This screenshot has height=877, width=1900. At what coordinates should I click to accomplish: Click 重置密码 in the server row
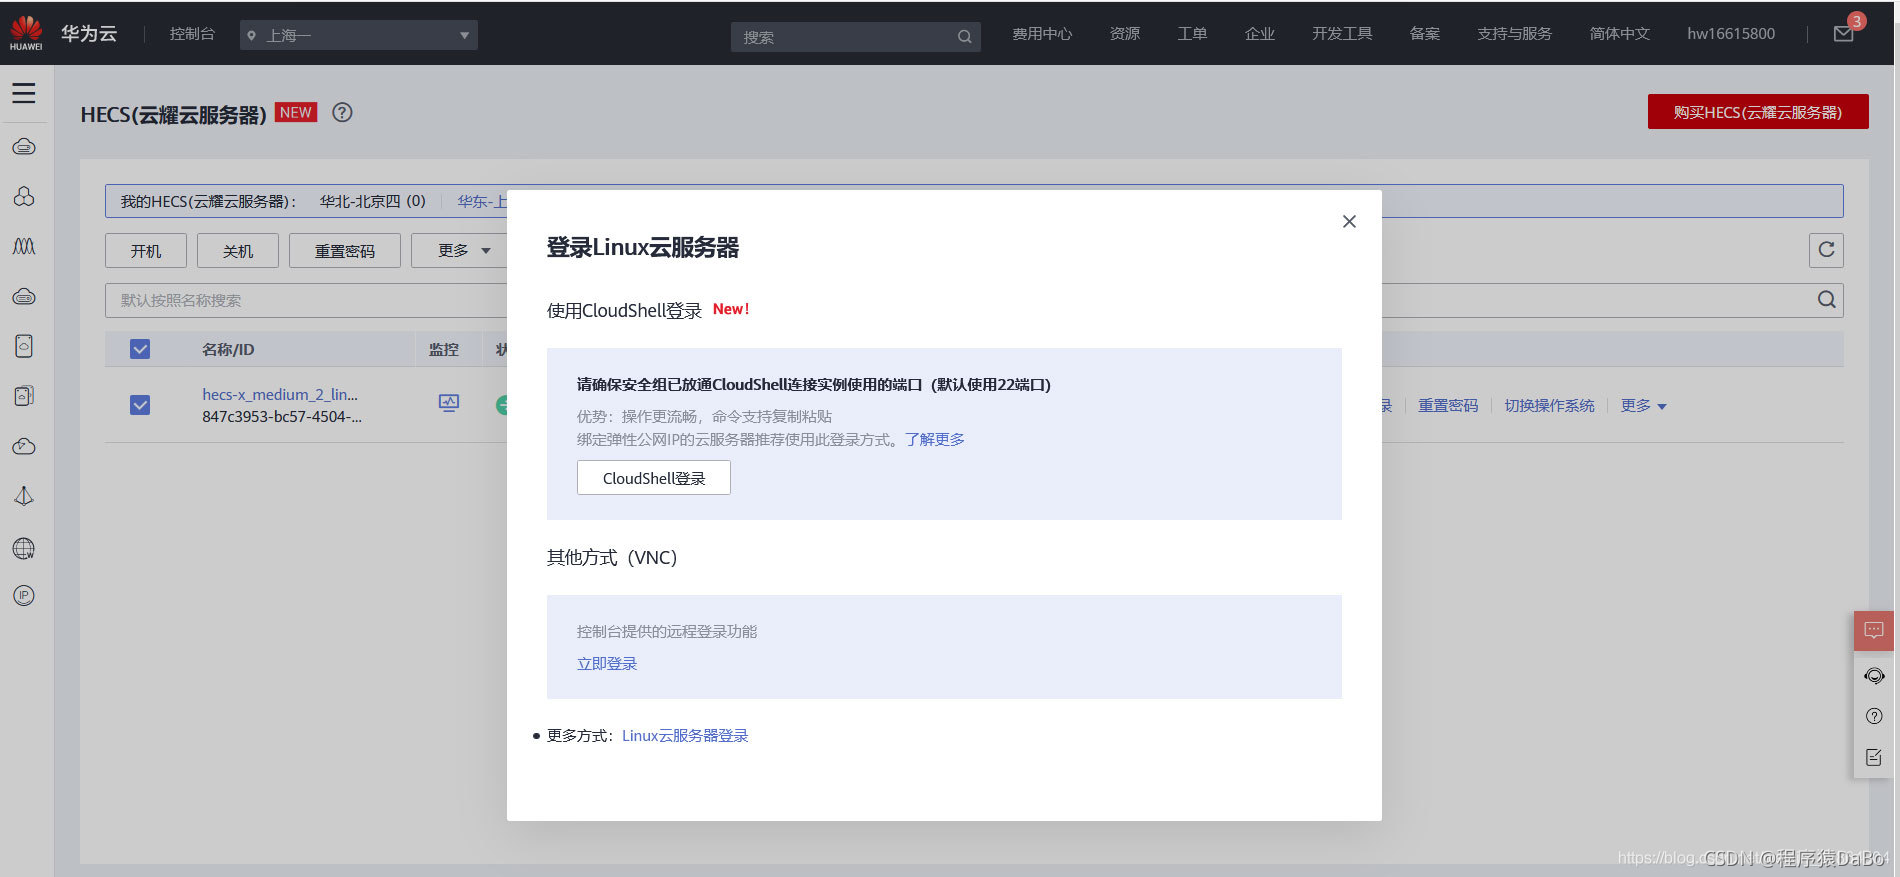coord(1448,405)
